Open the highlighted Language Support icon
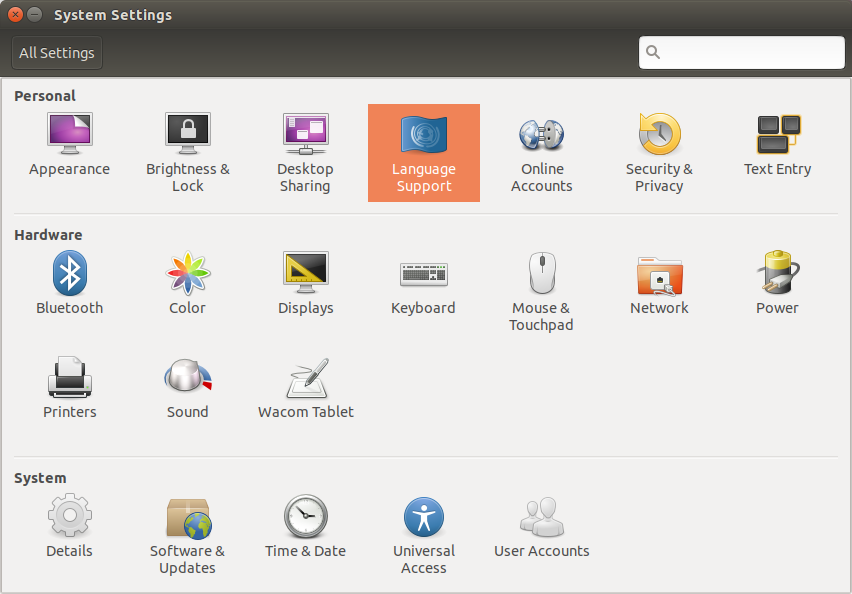Image resolution: width=852 pixels, height=594 pixels. coord(424,153)
